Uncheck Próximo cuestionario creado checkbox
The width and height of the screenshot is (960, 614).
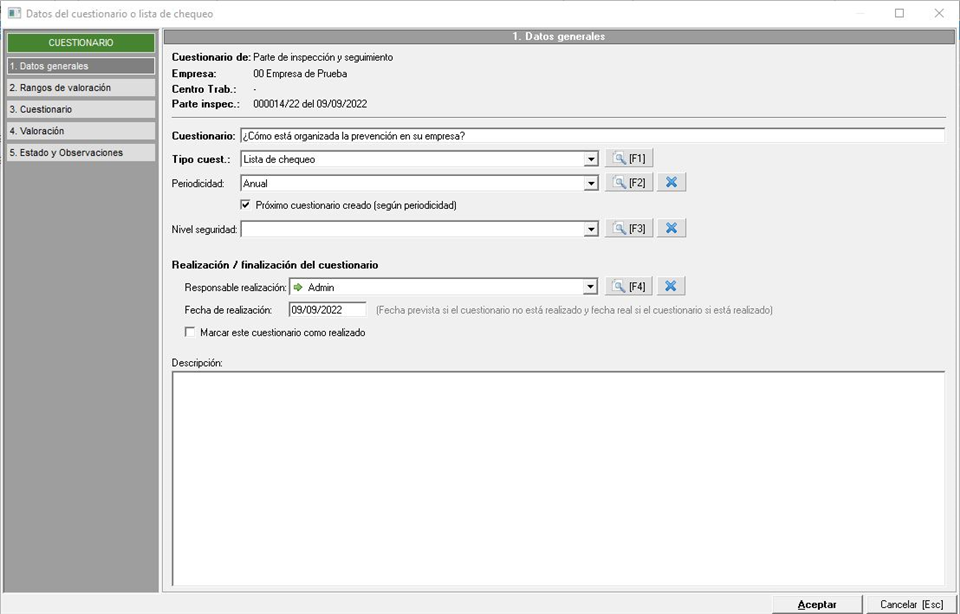click(246, 205)
